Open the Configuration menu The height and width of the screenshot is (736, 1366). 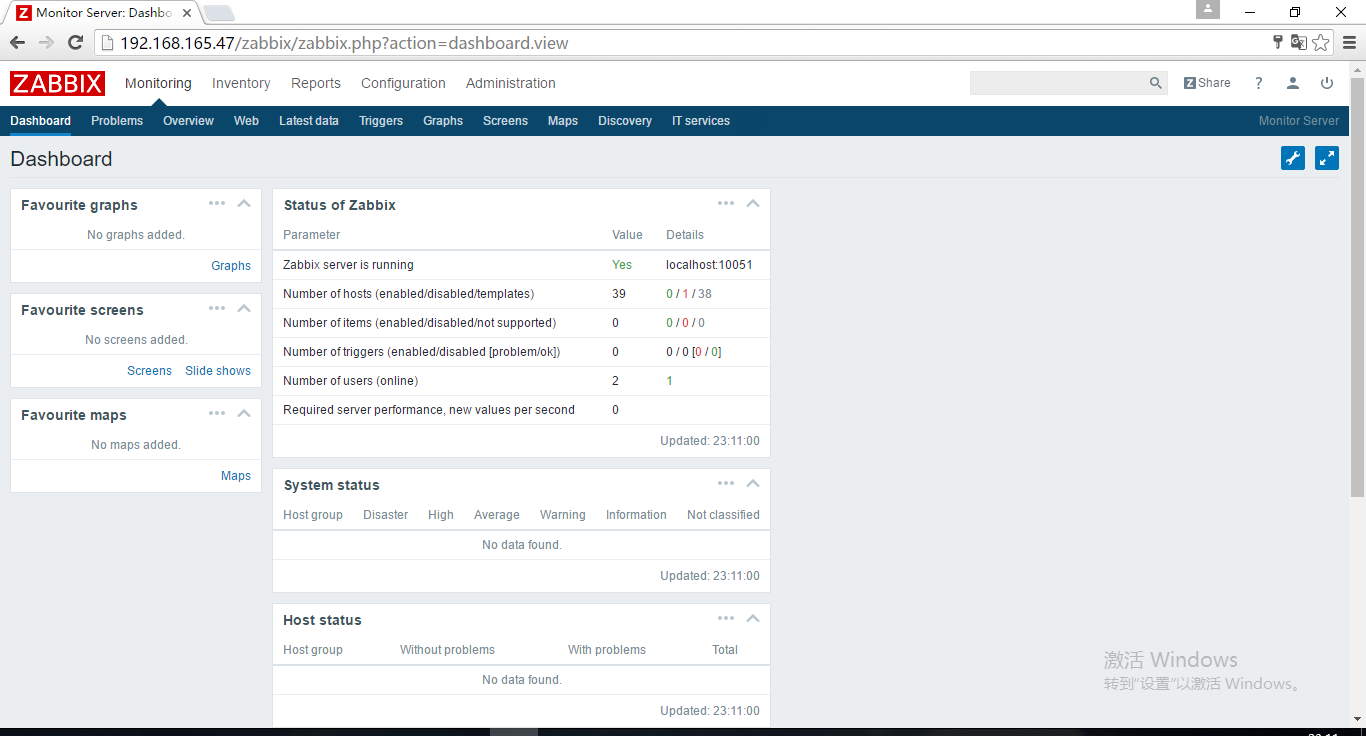click(x=403, y=83)
